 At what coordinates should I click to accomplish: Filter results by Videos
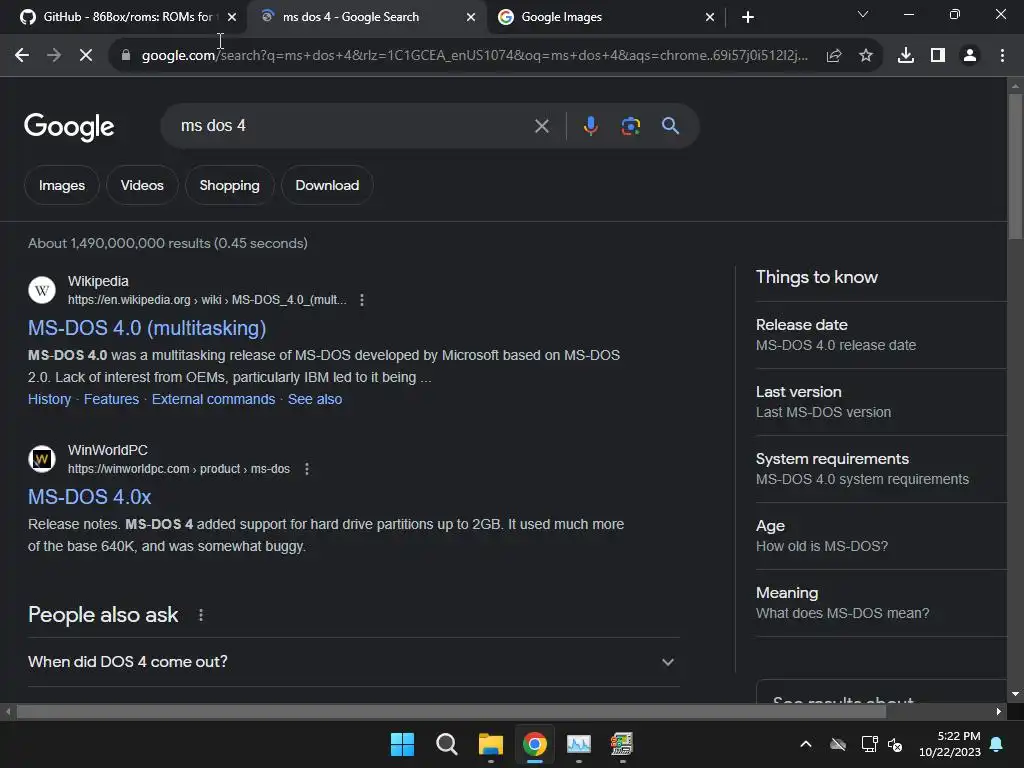[142, 185]
